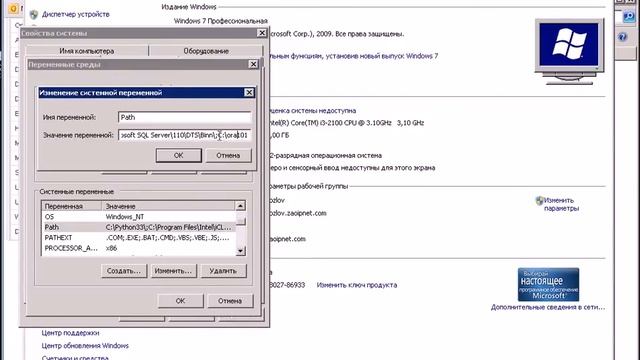Click the Windows logo monitor image
Screen dimensions: 640x360
[569, 51]
